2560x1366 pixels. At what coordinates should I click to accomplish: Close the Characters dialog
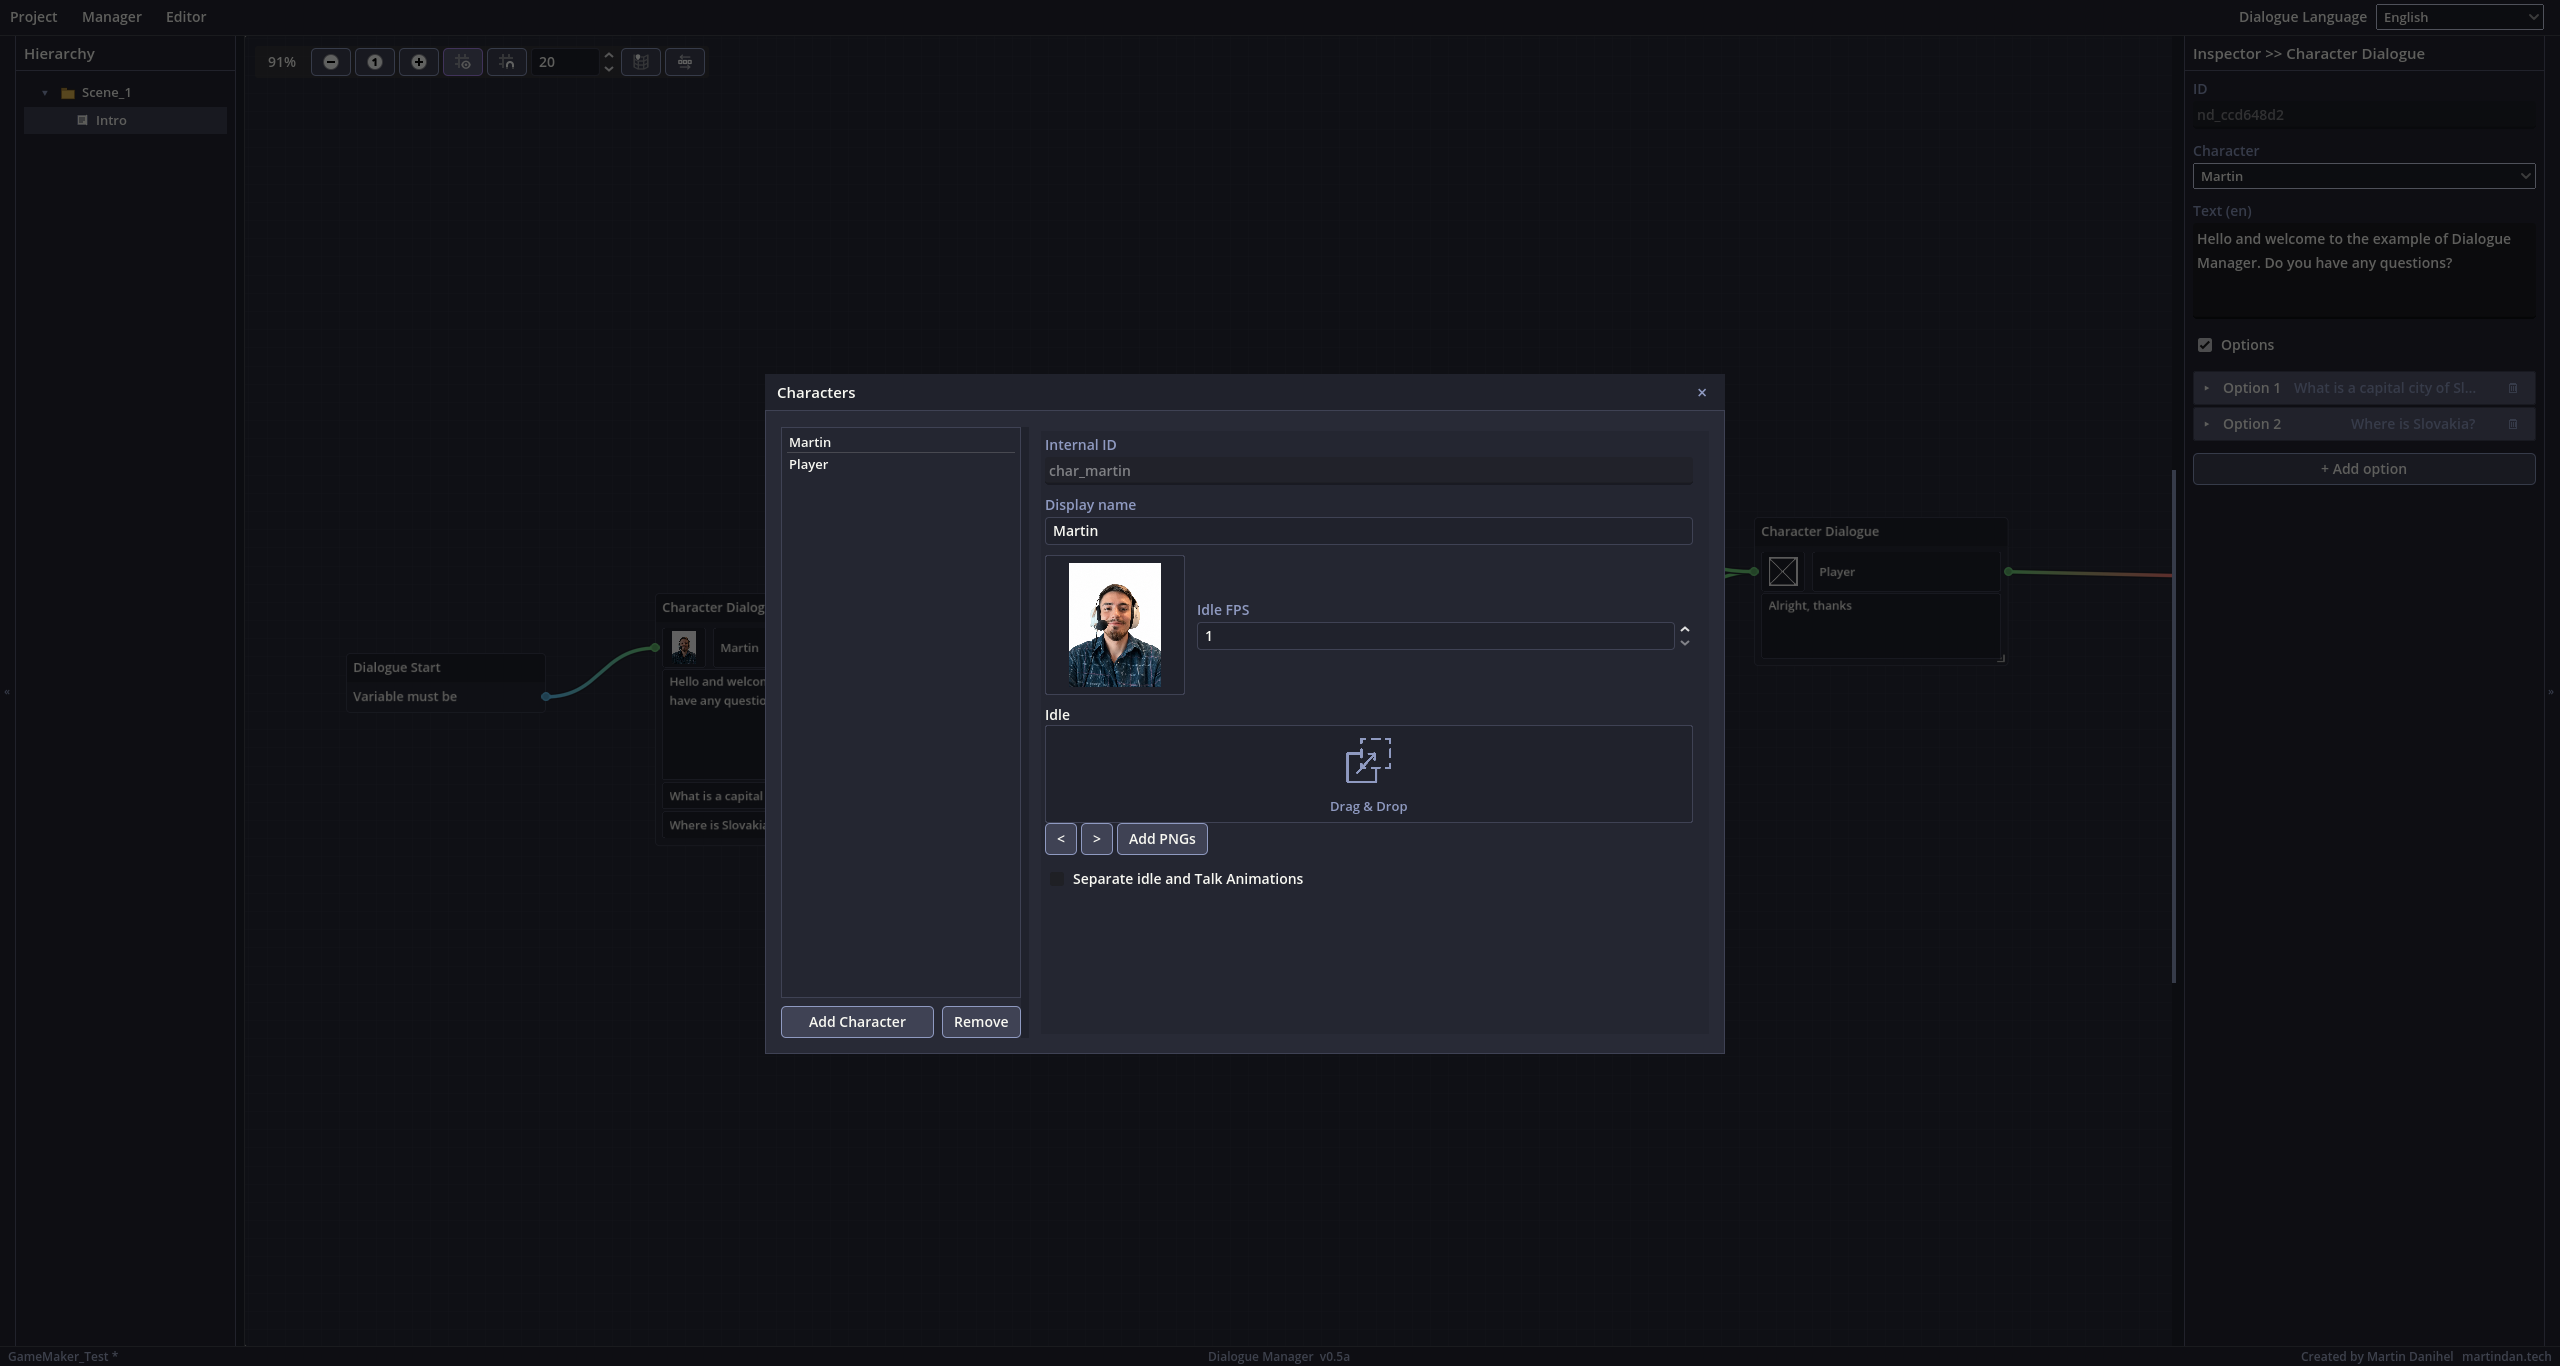[1702, 393]
